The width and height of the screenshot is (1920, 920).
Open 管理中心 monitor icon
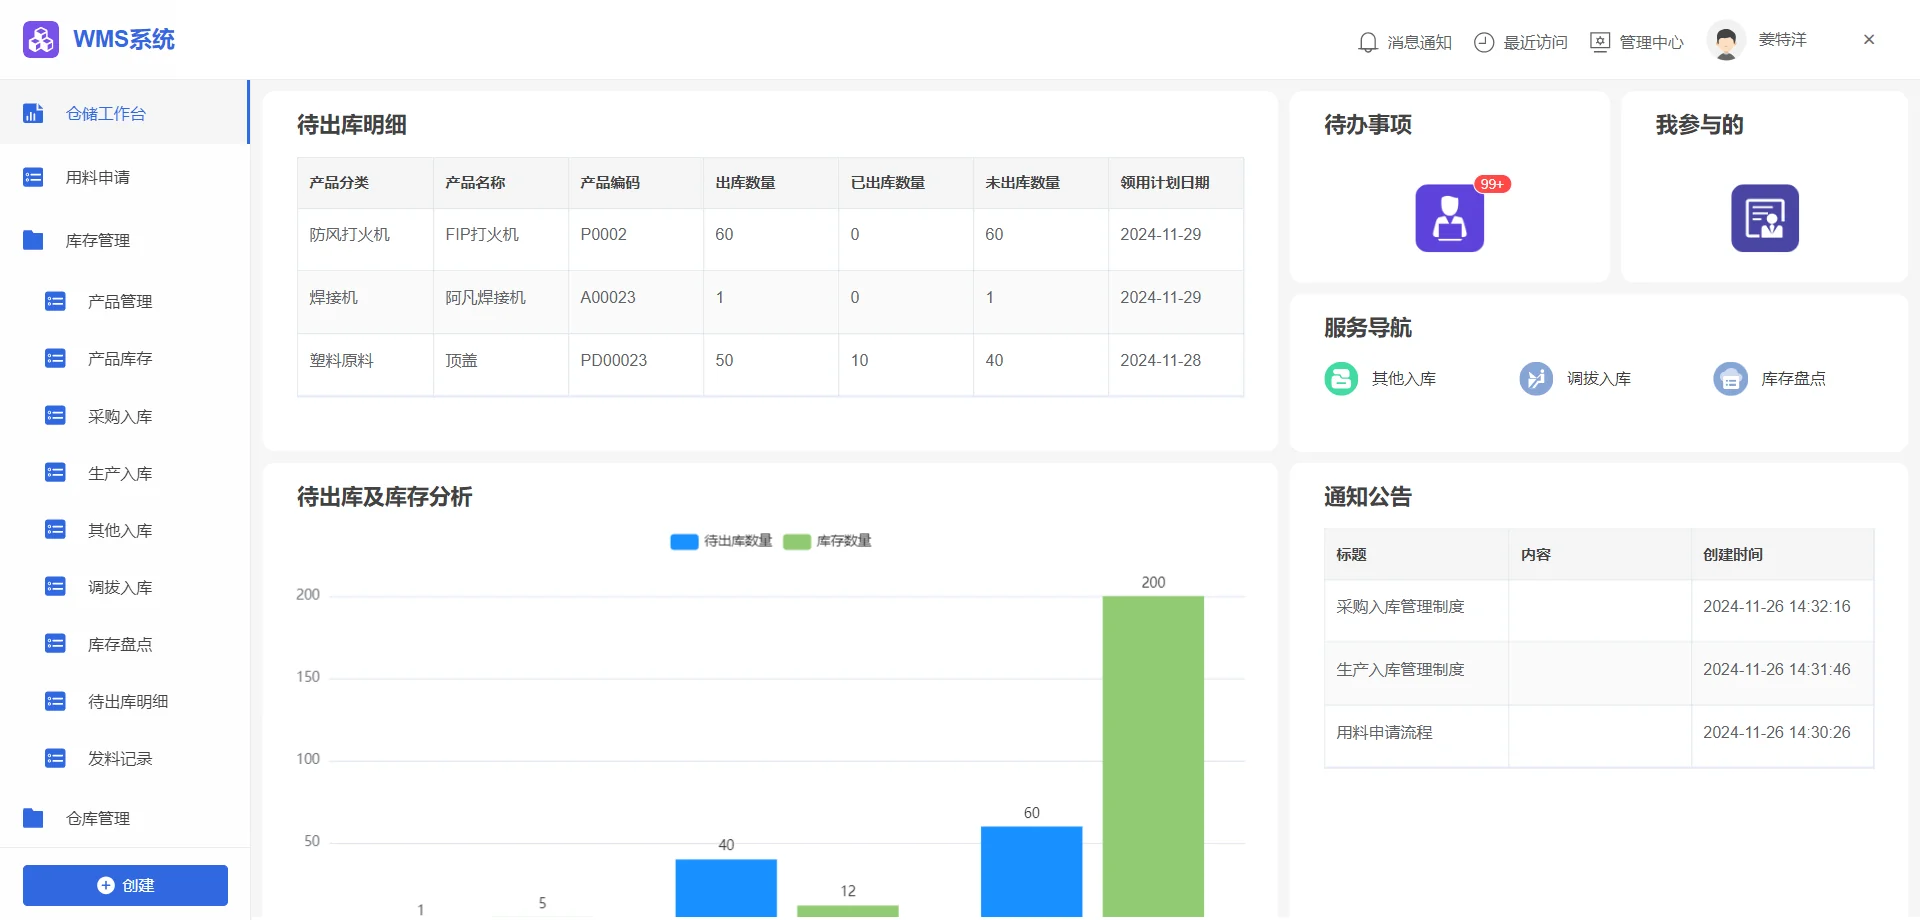[1600, 42]
